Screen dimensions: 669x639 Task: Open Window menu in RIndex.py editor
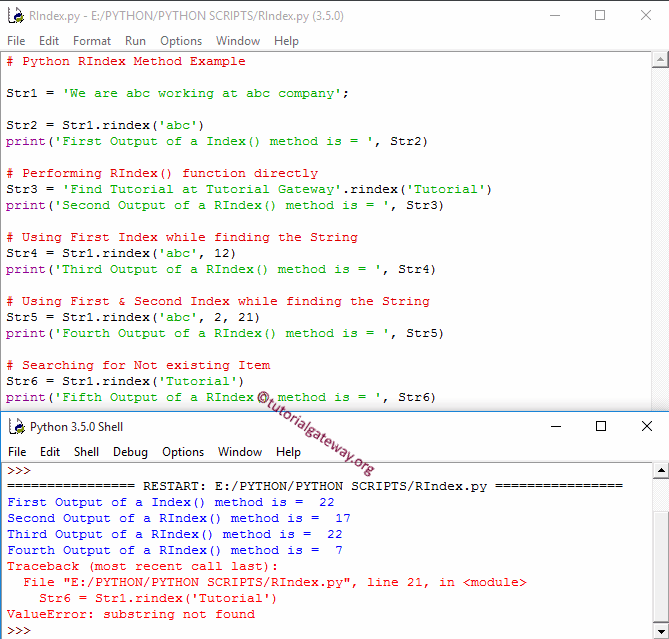[238, 41]
